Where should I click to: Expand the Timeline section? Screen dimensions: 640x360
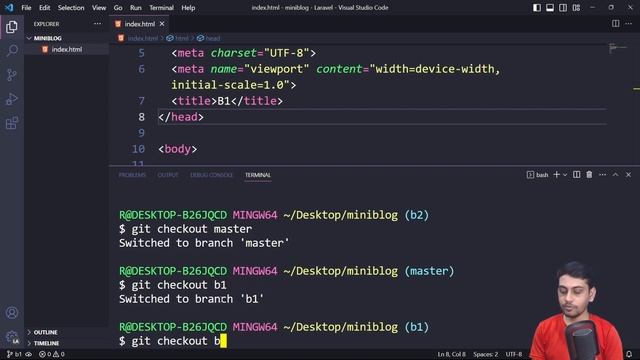point(67,343)
